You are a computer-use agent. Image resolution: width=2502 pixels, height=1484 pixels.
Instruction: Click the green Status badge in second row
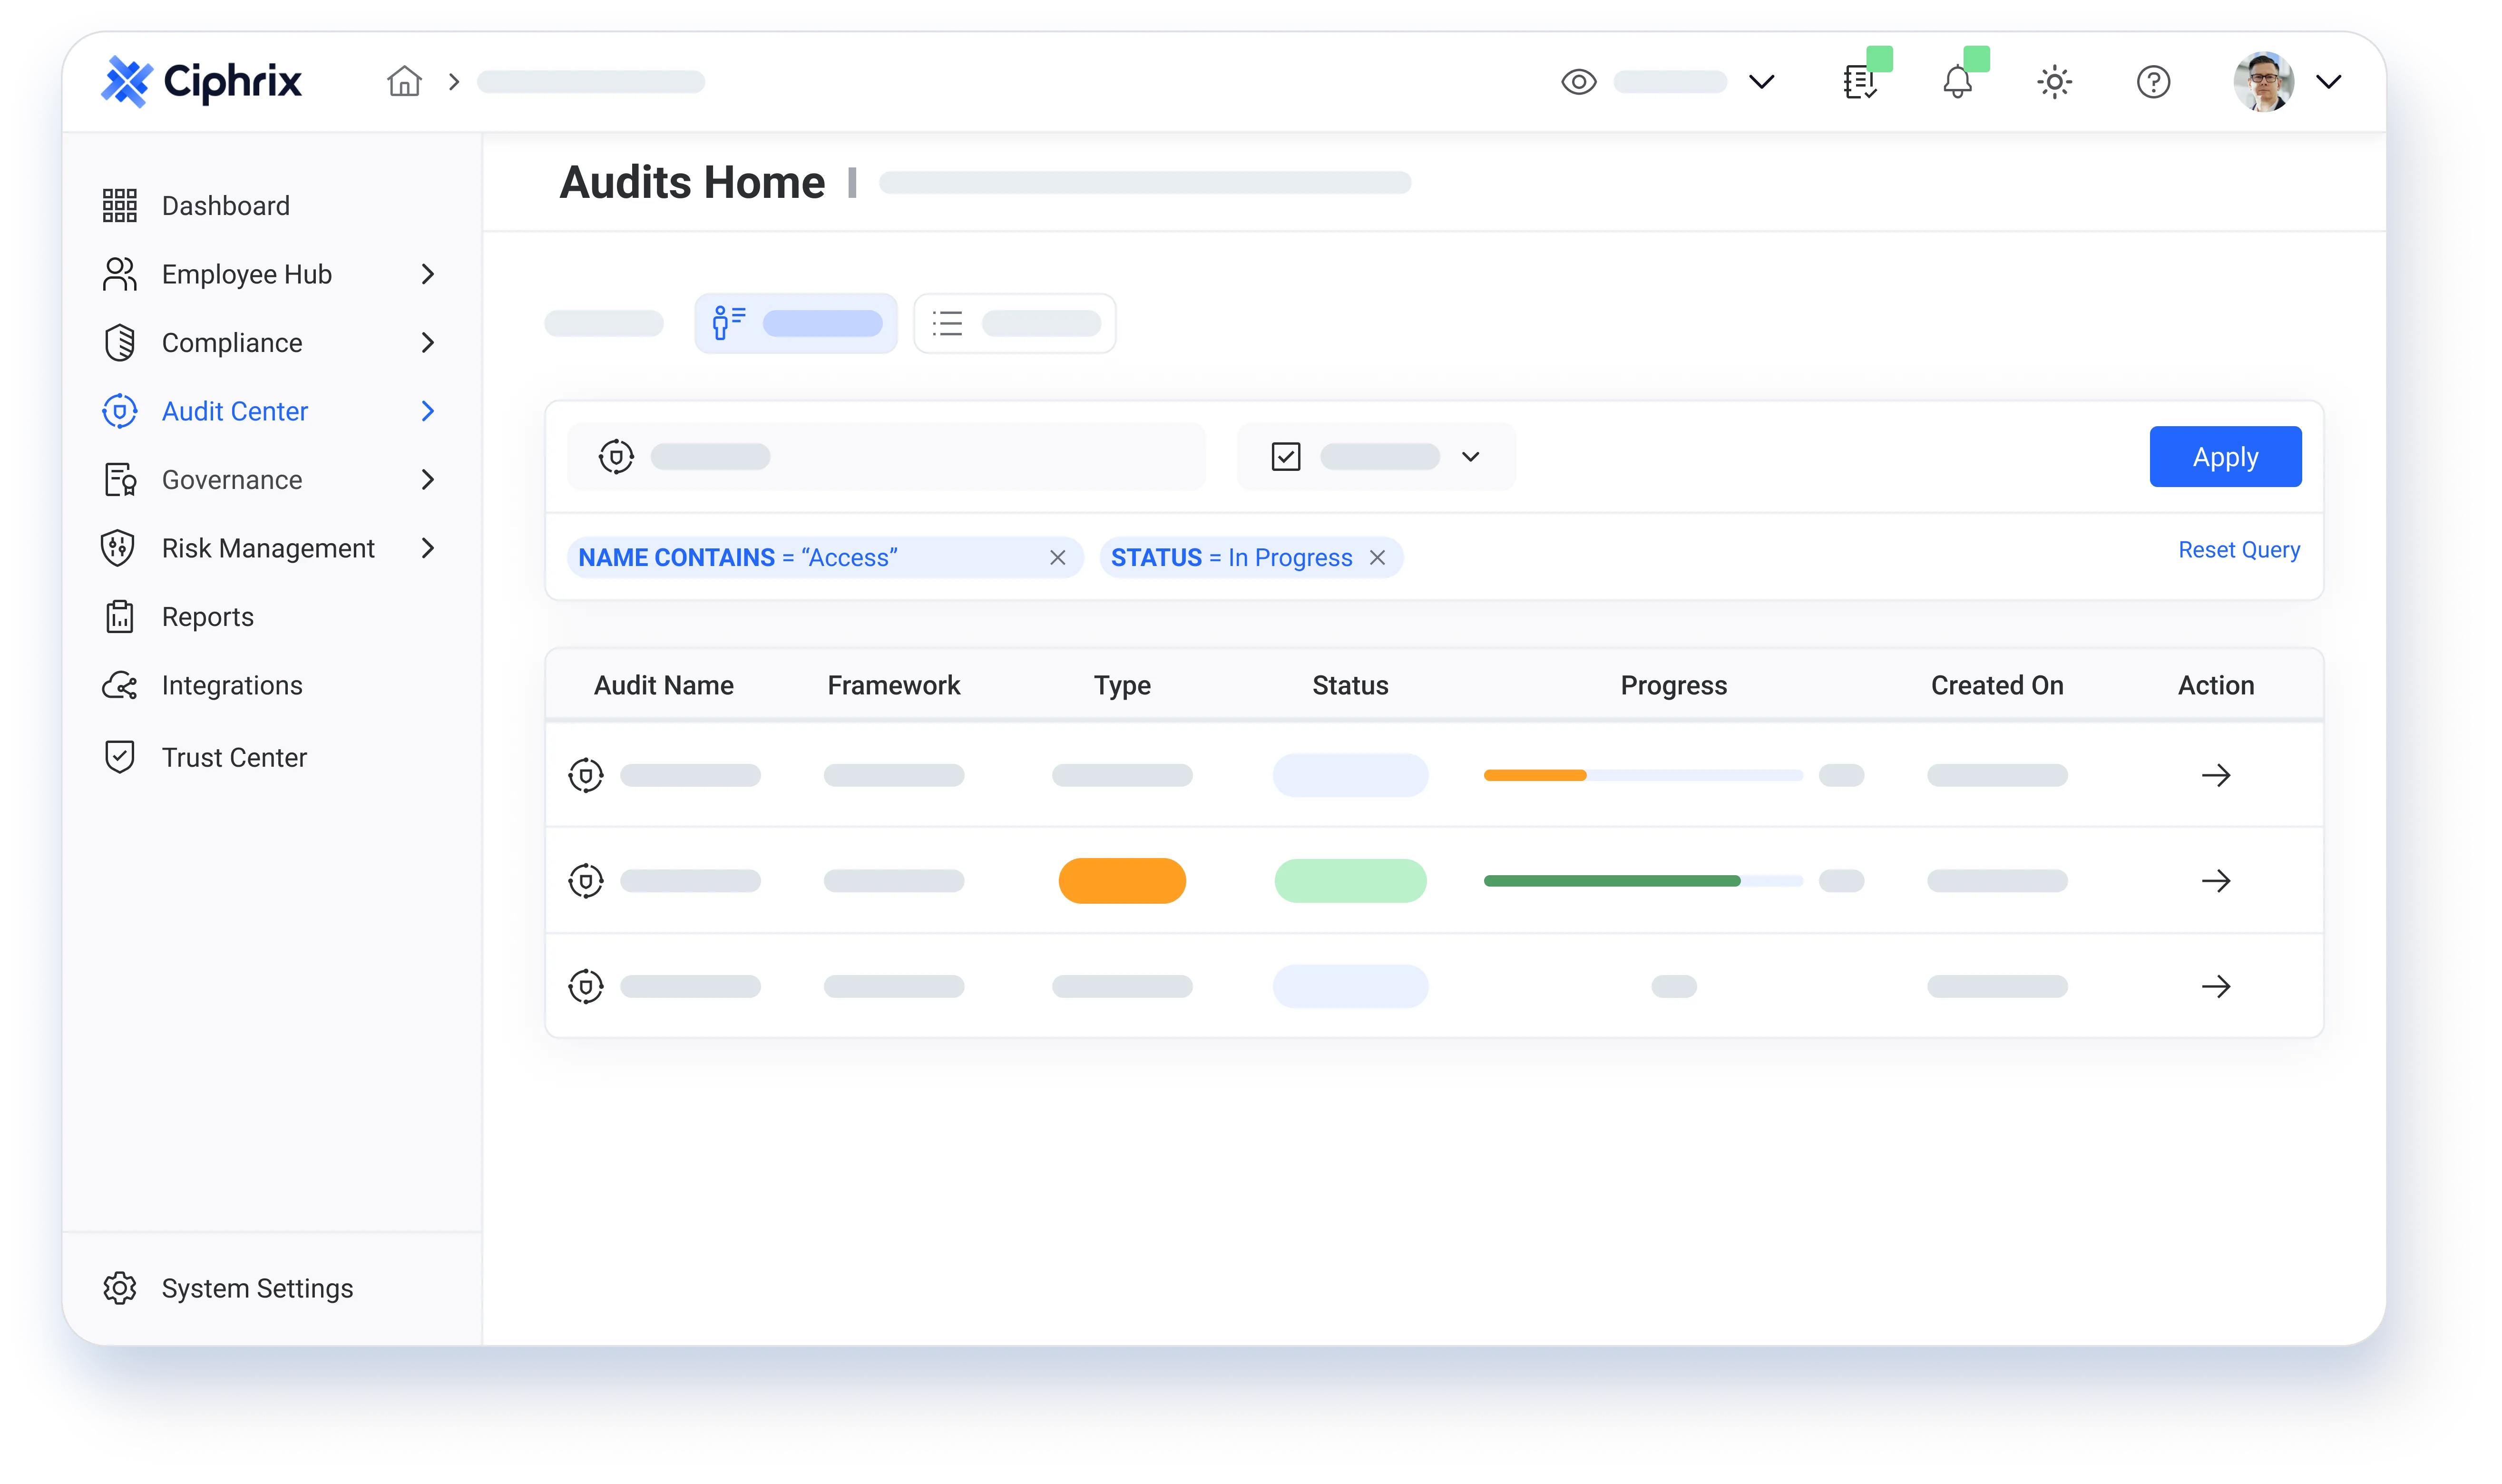1350,881
